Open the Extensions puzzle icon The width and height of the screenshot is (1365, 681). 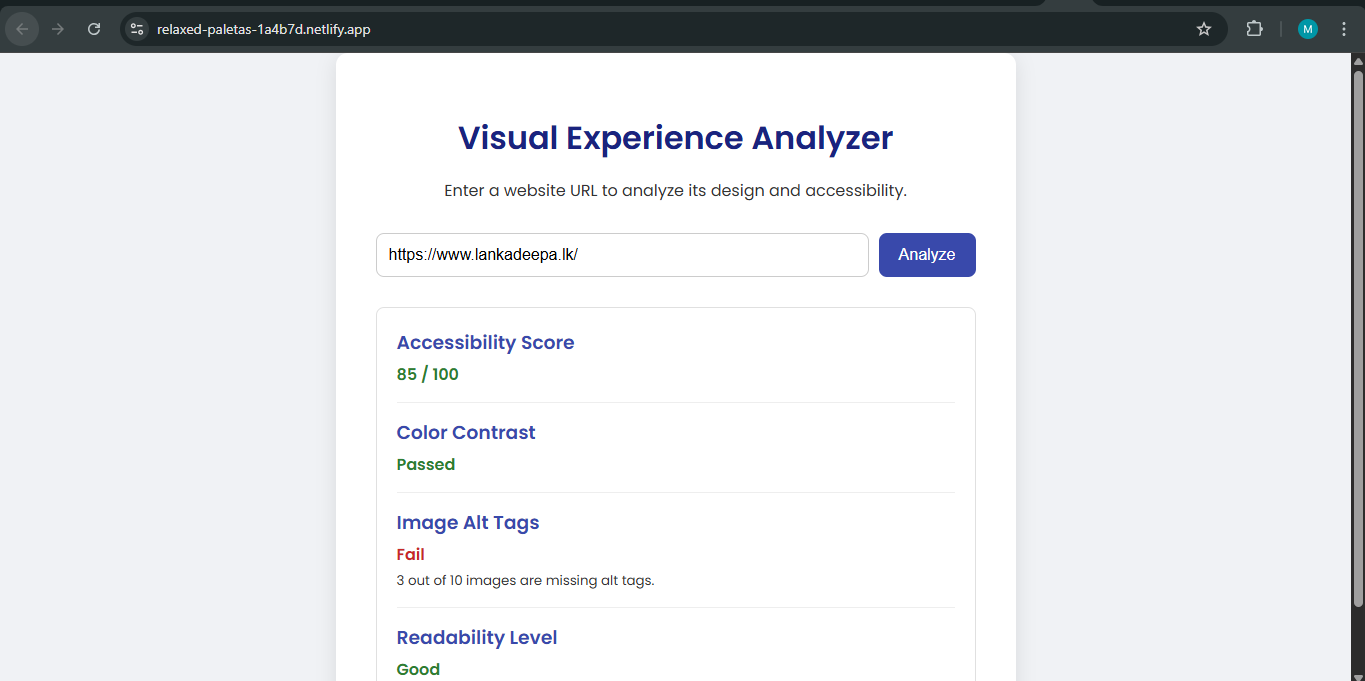(1254, 29)
